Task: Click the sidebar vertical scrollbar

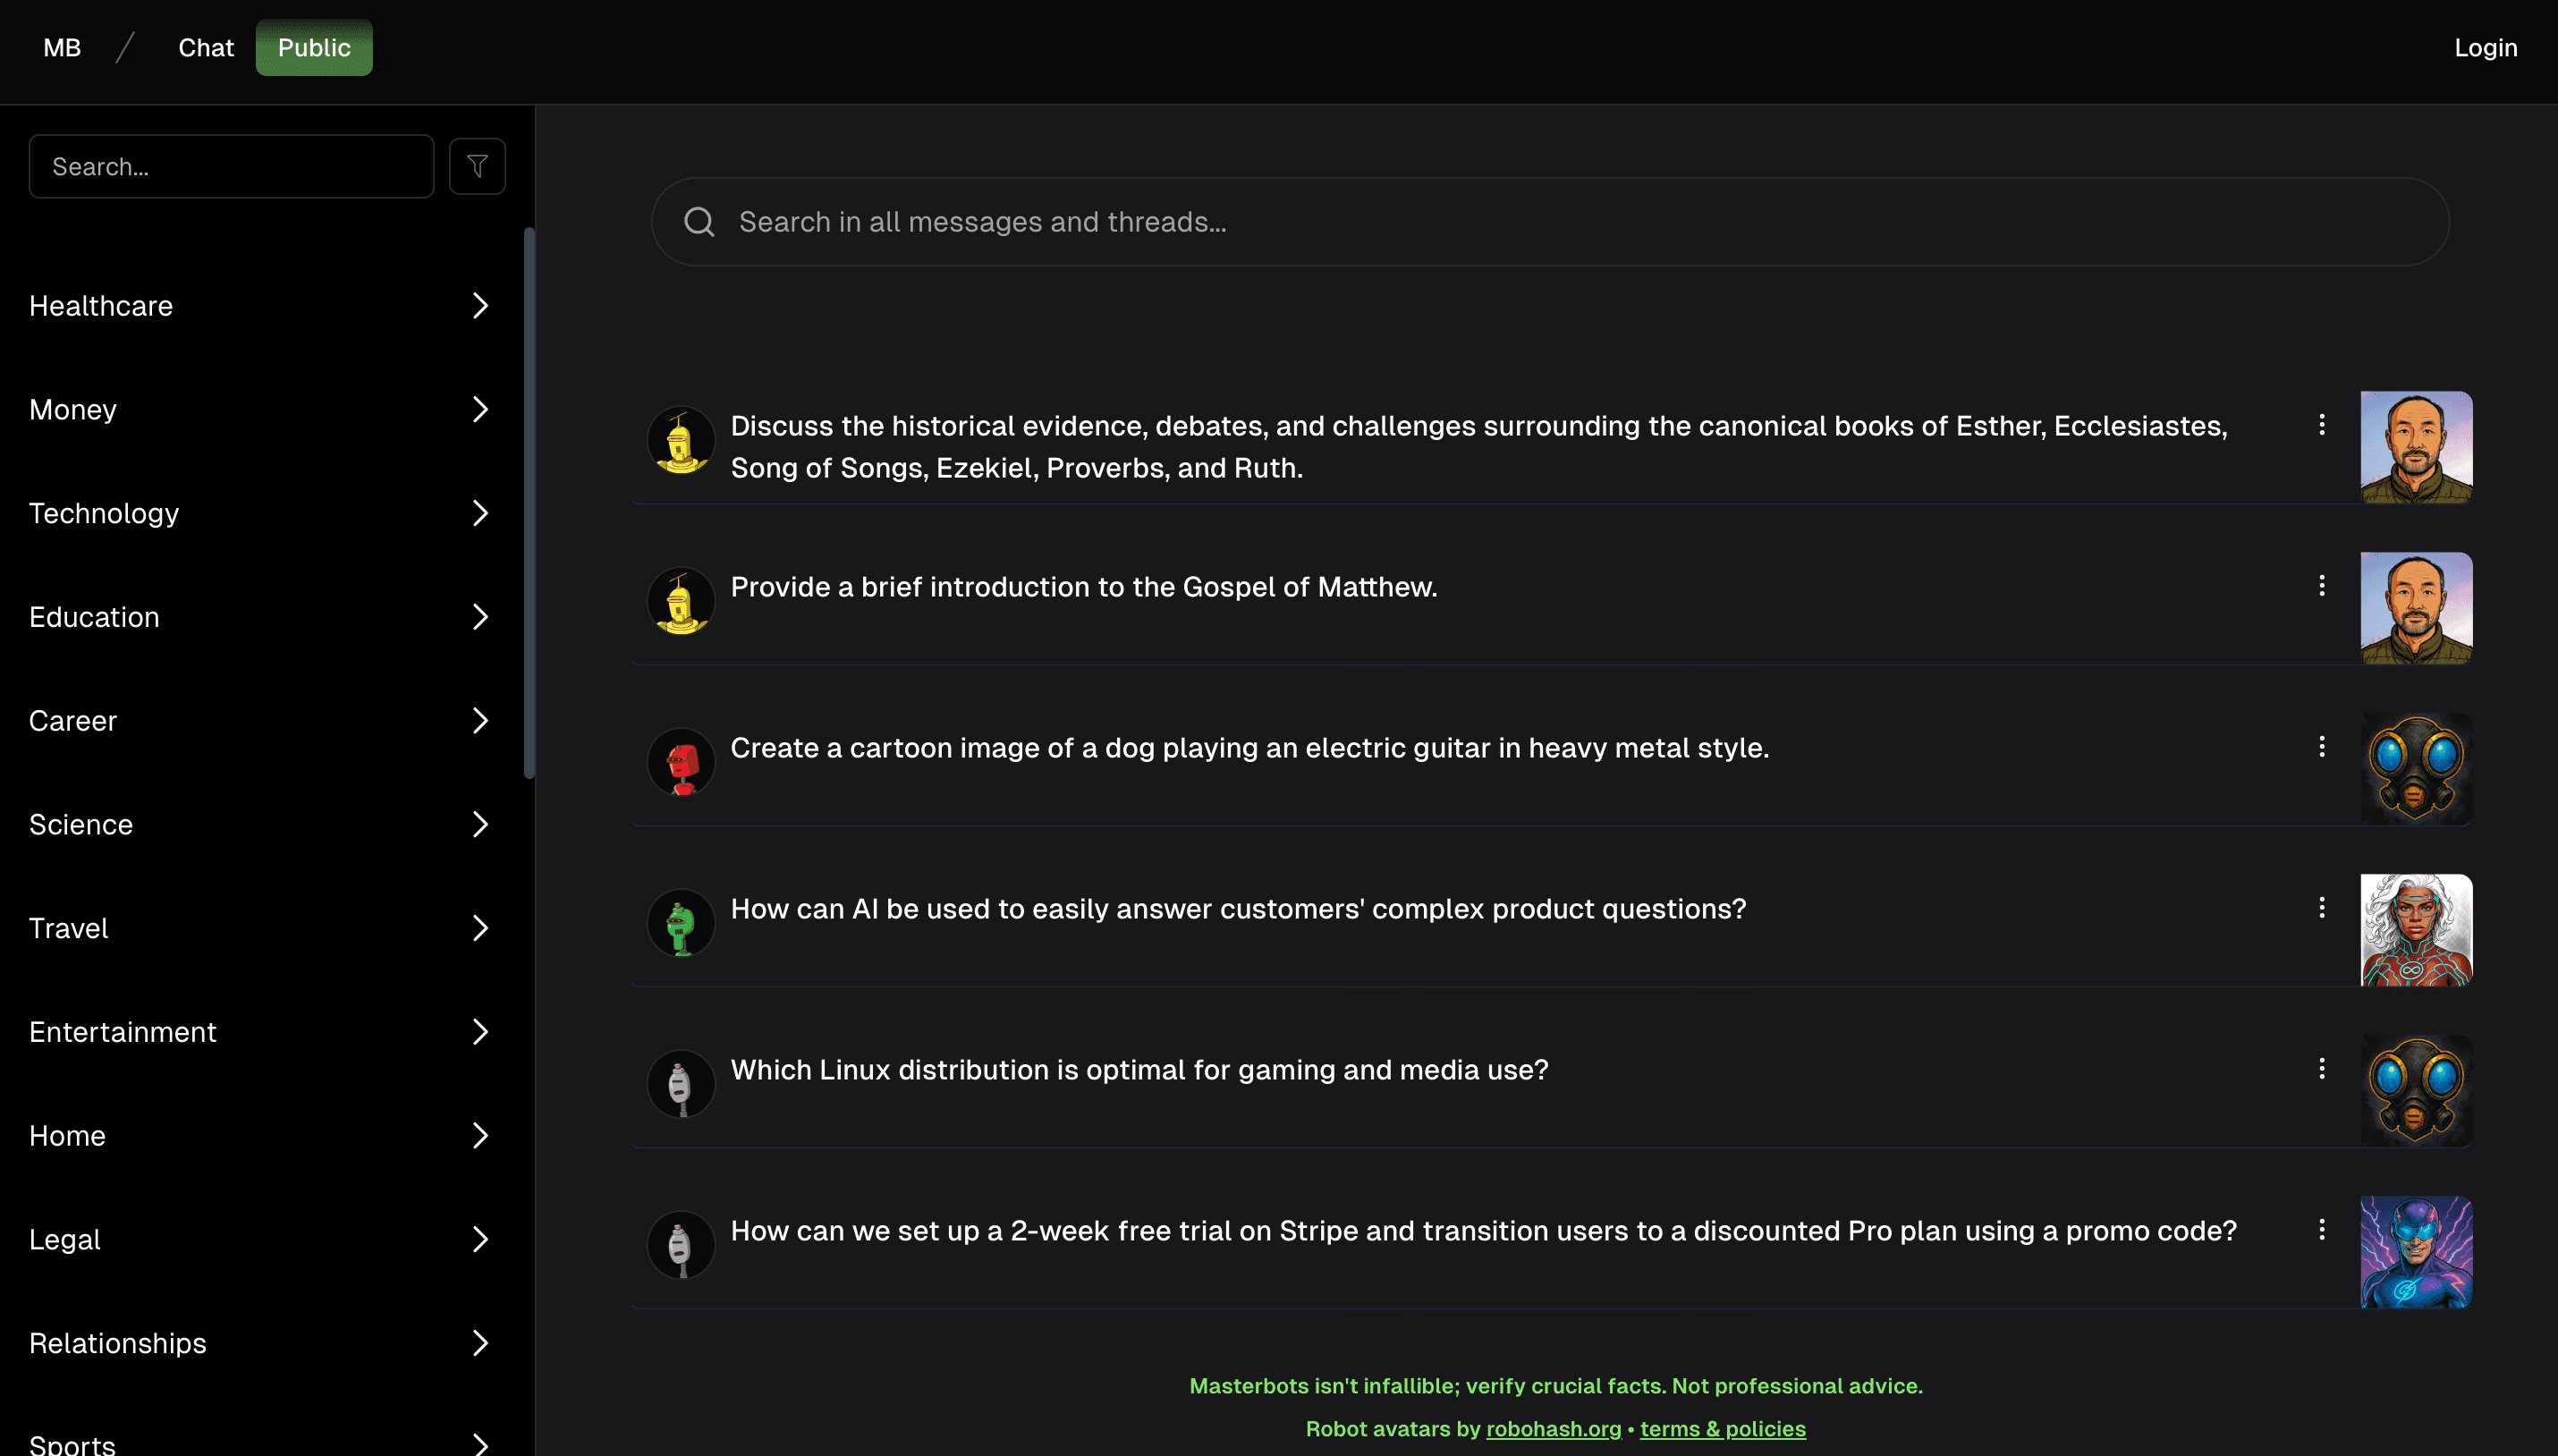Action: pyautogui.click(x=529, y=500)
